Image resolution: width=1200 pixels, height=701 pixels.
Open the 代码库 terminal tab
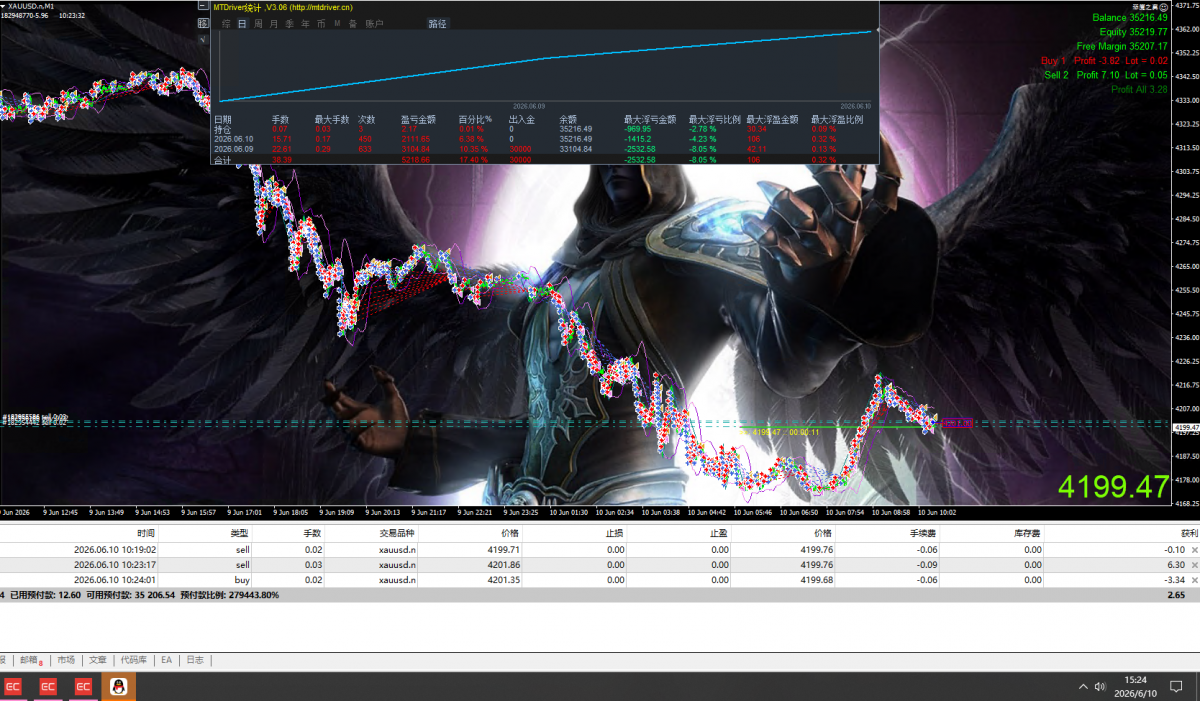pyautogui.click(x=134, y=660)
